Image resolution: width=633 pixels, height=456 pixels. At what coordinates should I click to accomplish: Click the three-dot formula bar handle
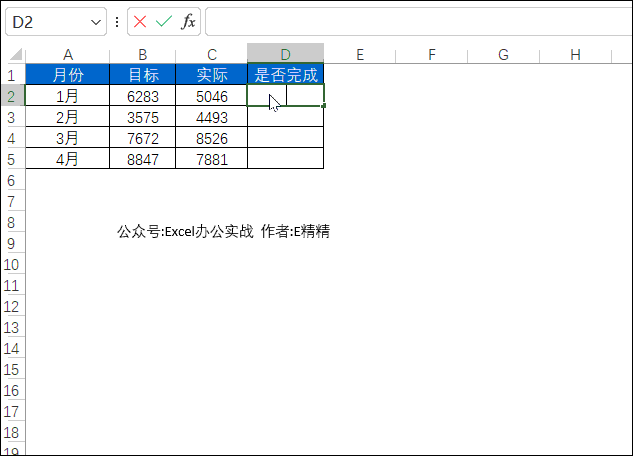[x=117, y=22]
